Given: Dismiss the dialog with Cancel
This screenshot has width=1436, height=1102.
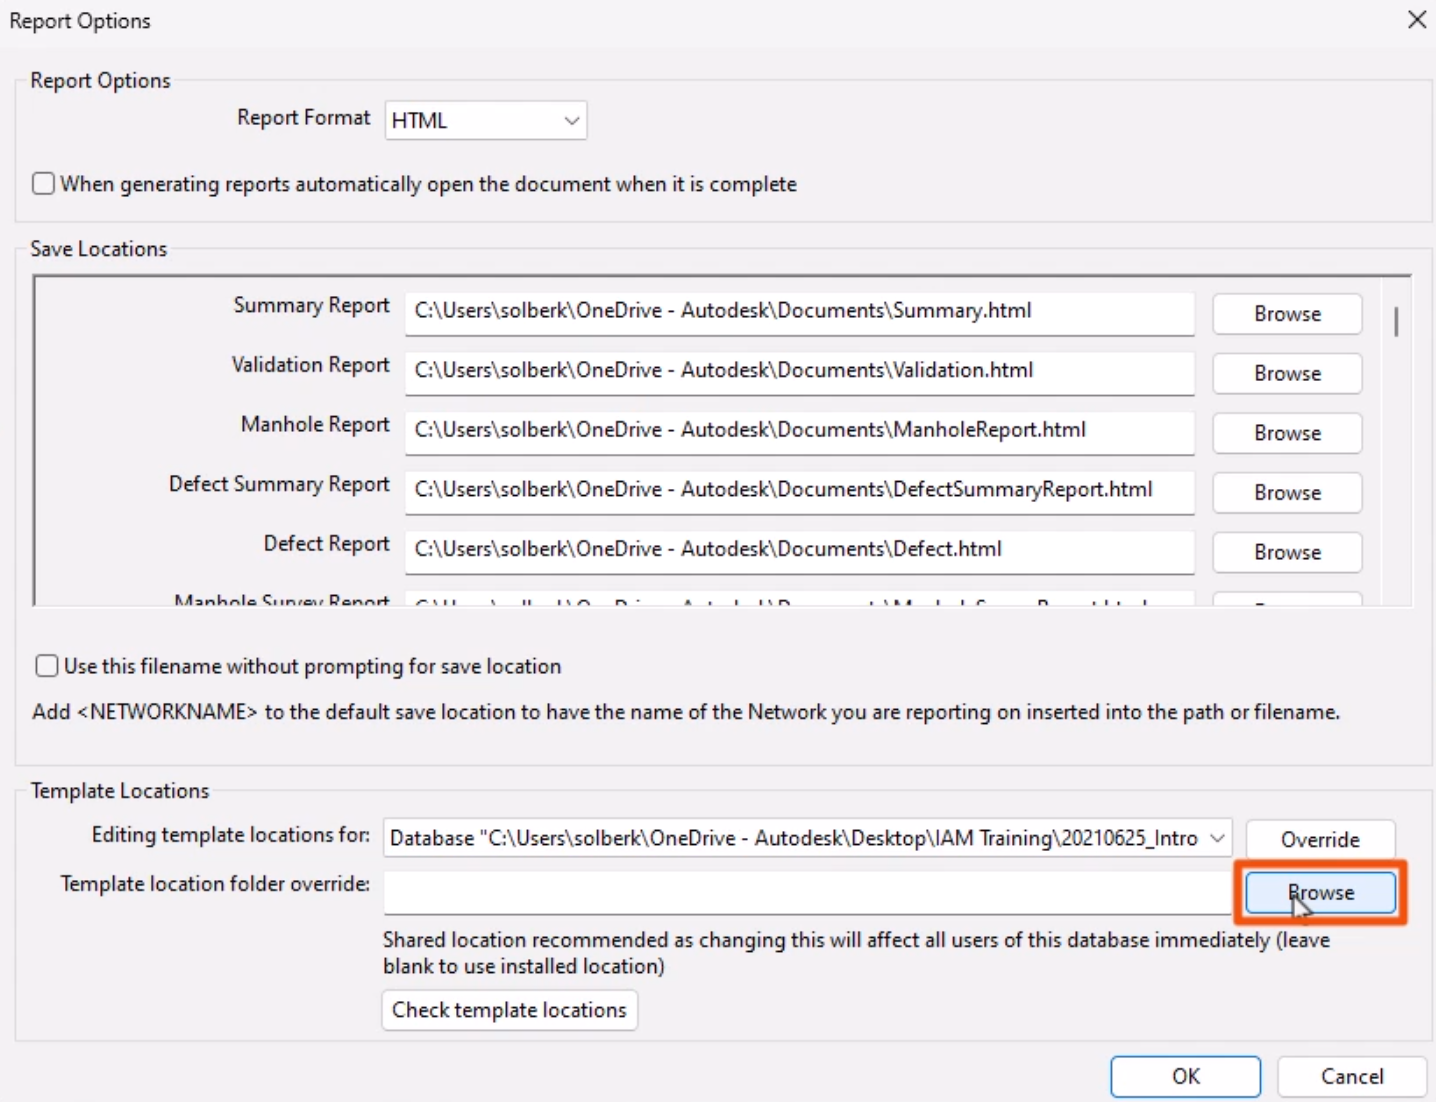Looking at the screenshot, I should tap(1352, 1076).
